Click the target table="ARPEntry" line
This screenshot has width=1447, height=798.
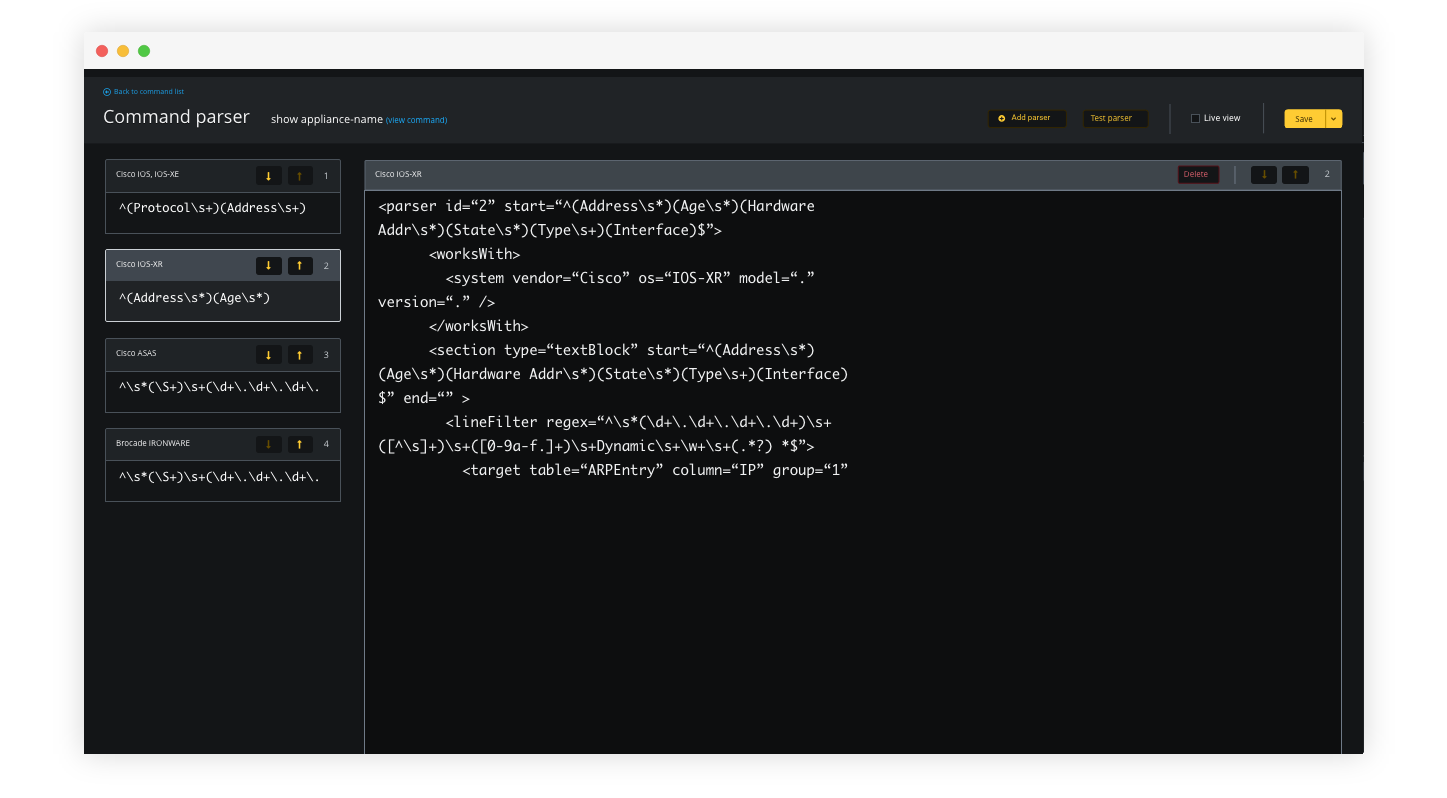tap(655, 470)
